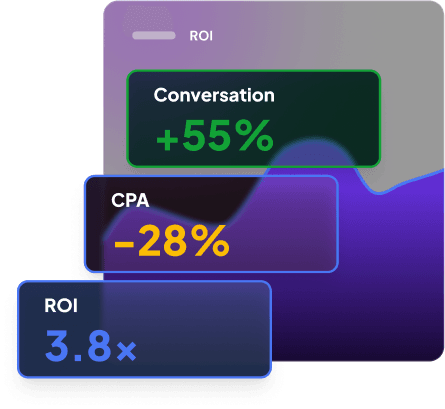The height and width of the screenshot is (409, 445).
Task: Select the gray legend pill beside ROI
Action: click(x=154, y=35)
